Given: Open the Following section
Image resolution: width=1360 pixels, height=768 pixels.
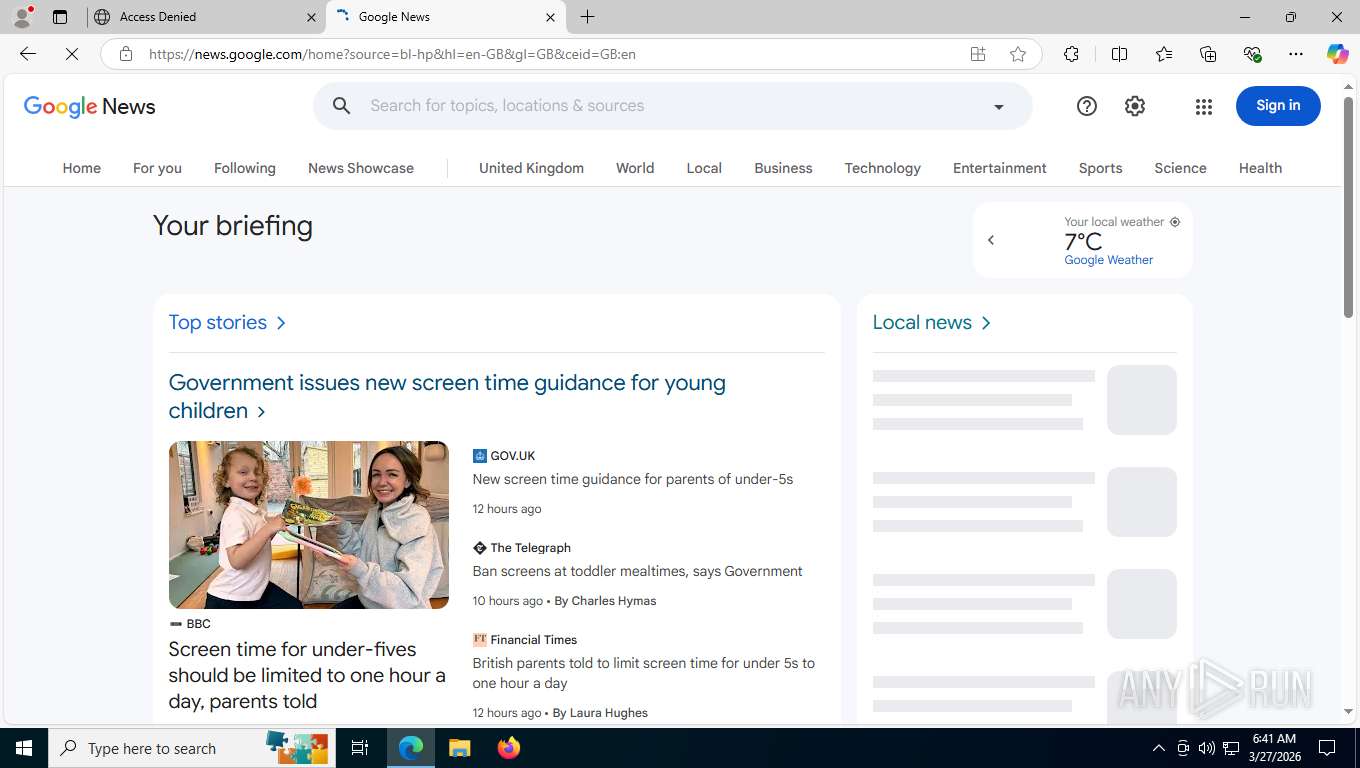Looking at the screenshot, I should click(x=245, y=168).
